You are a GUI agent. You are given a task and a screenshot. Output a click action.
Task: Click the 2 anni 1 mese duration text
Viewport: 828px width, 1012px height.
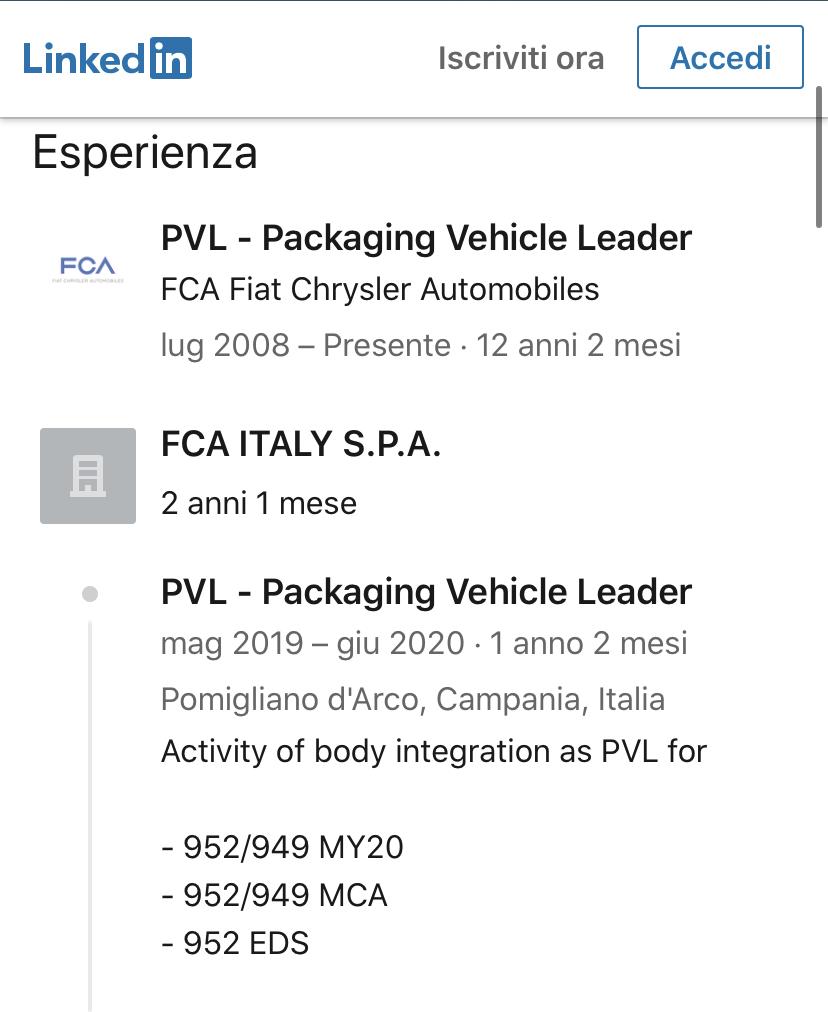(x=259, y=503)
